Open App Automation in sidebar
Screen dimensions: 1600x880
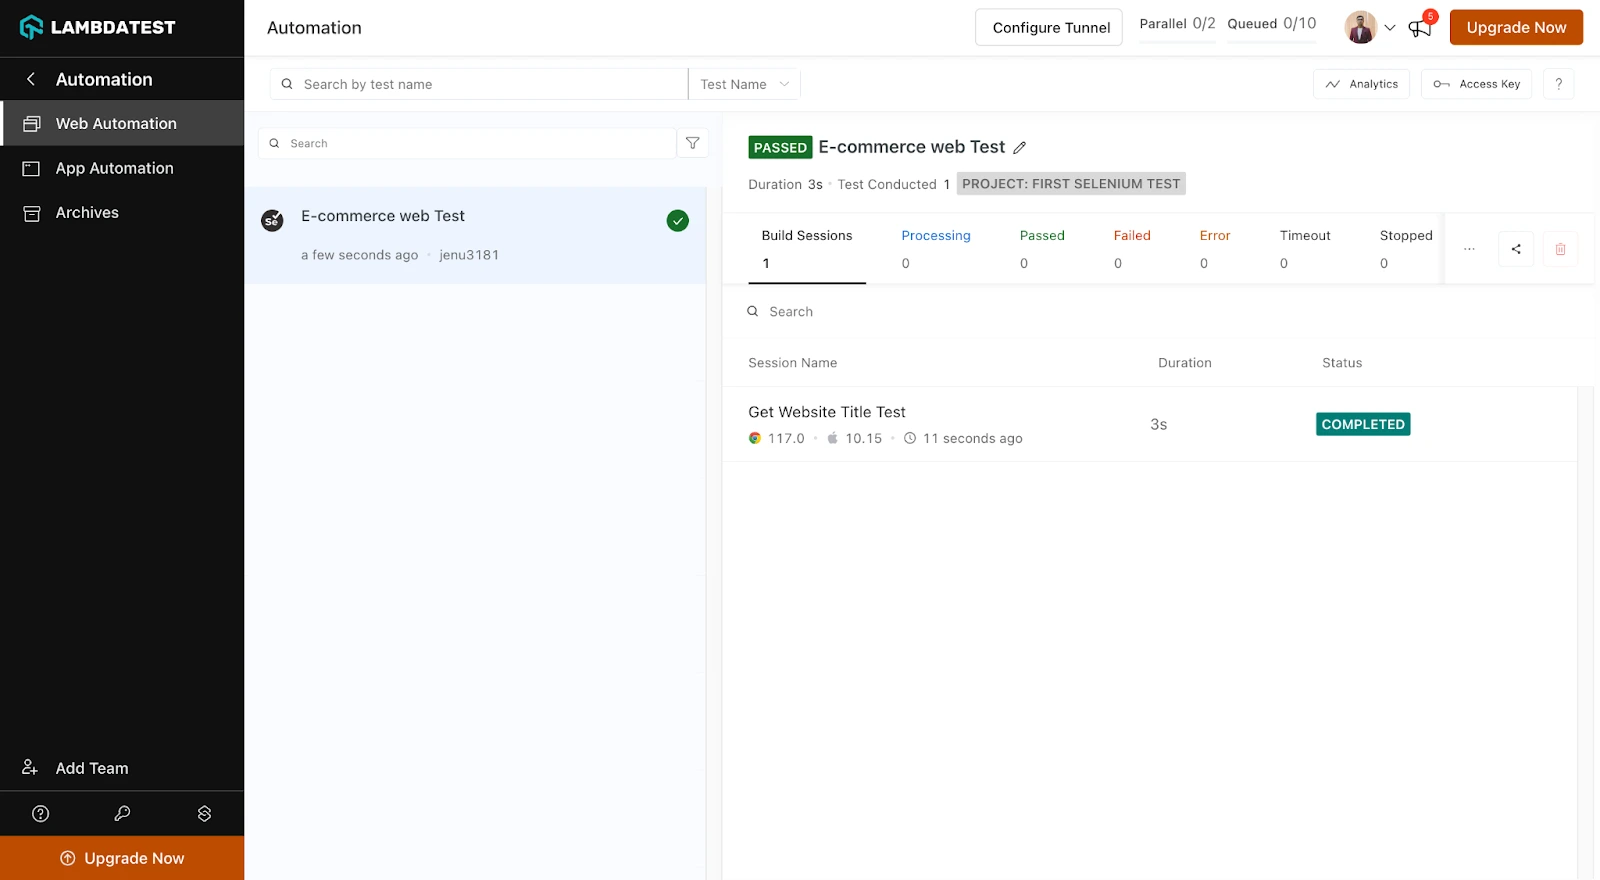click(114, 168)
